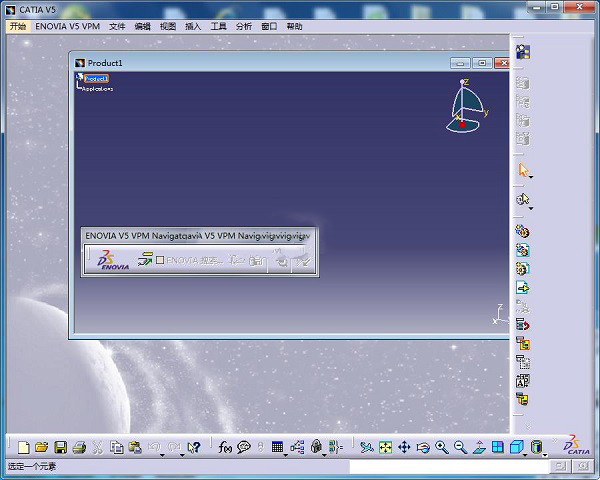This screenshot has width=600, height=480.
Task: Open the 工具 menu
Action: tap(218, 26)
